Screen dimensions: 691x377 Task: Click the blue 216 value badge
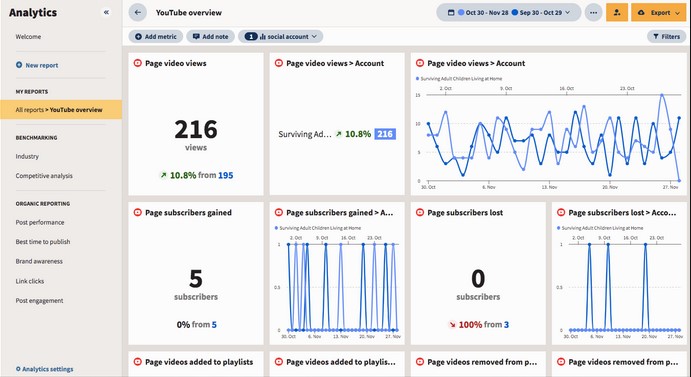point(385,134)
